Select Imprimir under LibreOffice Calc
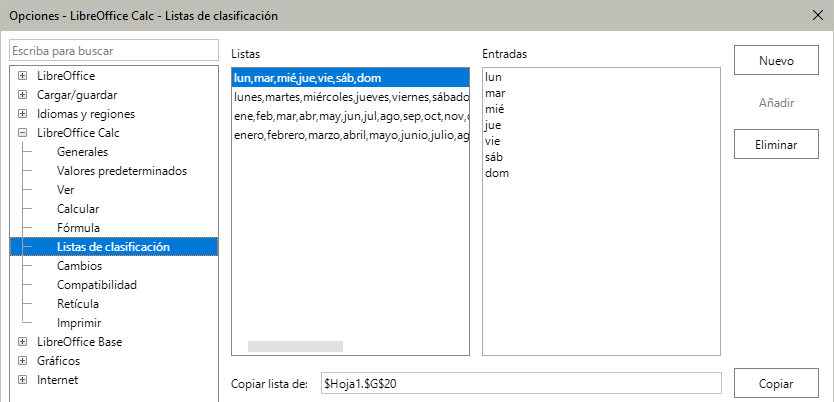This screenshot has width=834, height=402. point(79,323)
